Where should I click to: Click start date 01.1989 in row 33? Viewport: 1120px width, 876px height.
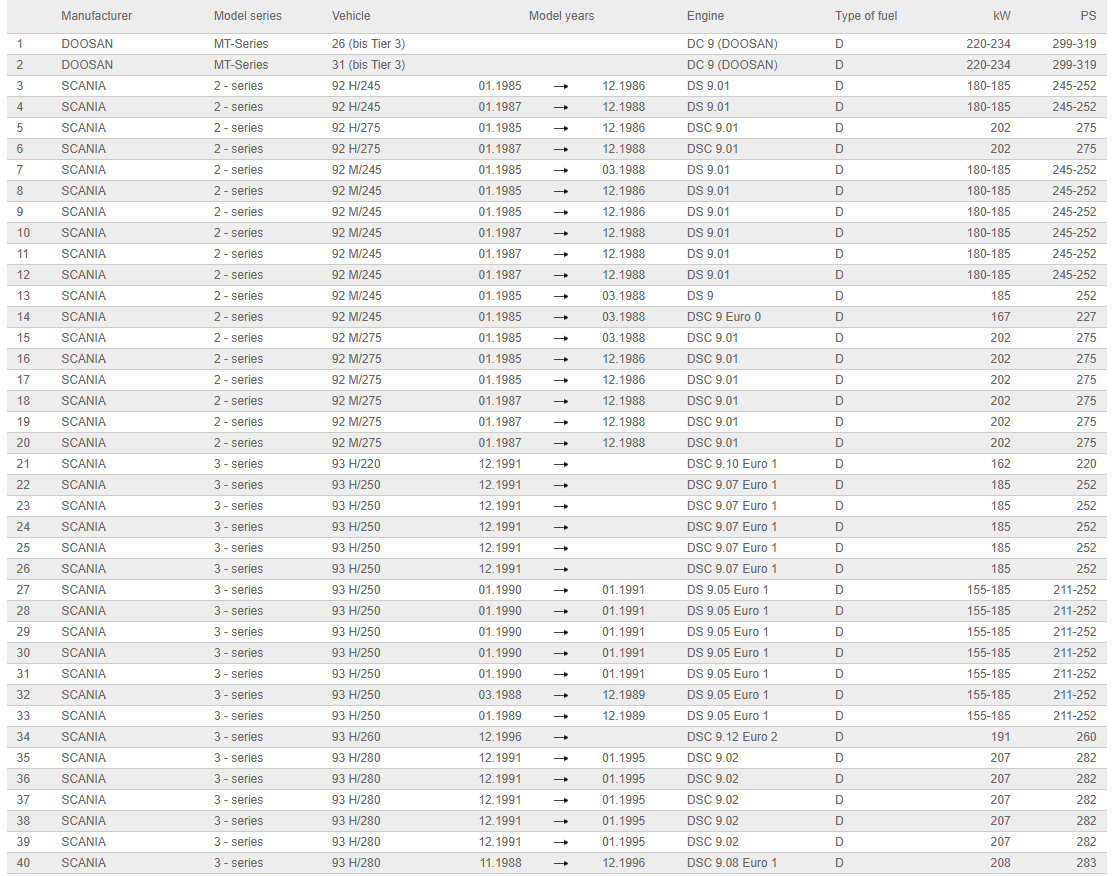pyautogui.click(x=500, y=716)
